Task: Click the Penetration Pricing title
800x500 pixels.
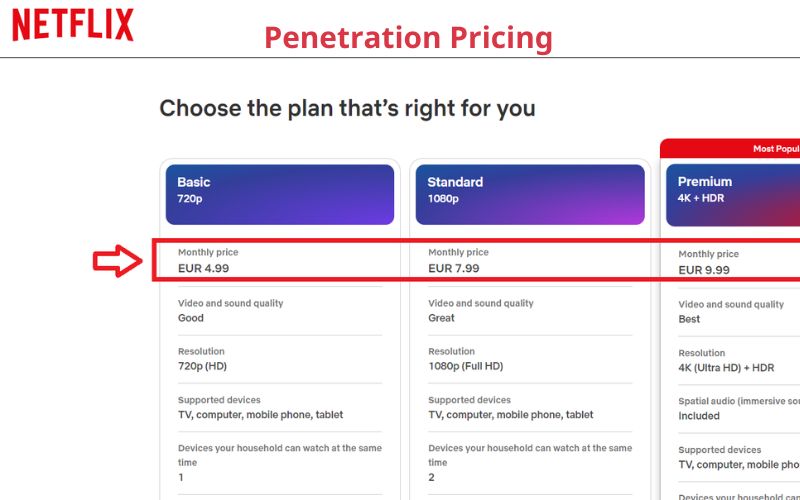Action: click(408, 37)
